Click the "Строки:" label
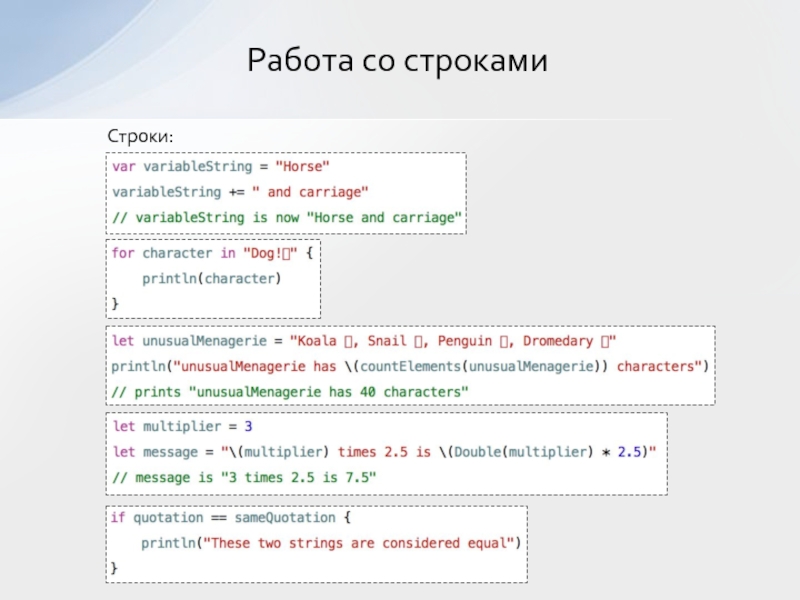Image resolution: width=800 pixels, height=600 pixels. tap(140, 136)
